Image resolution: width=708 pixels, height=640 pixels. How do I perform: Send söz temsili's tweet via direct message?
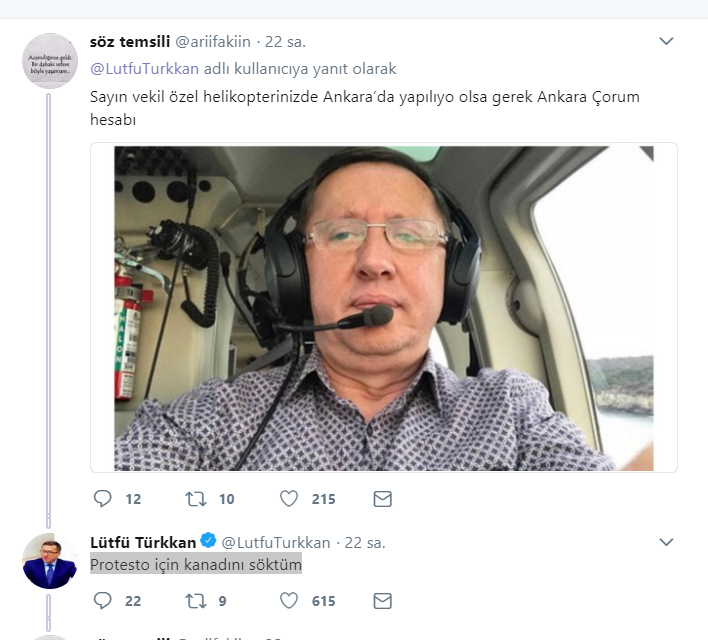382,498
